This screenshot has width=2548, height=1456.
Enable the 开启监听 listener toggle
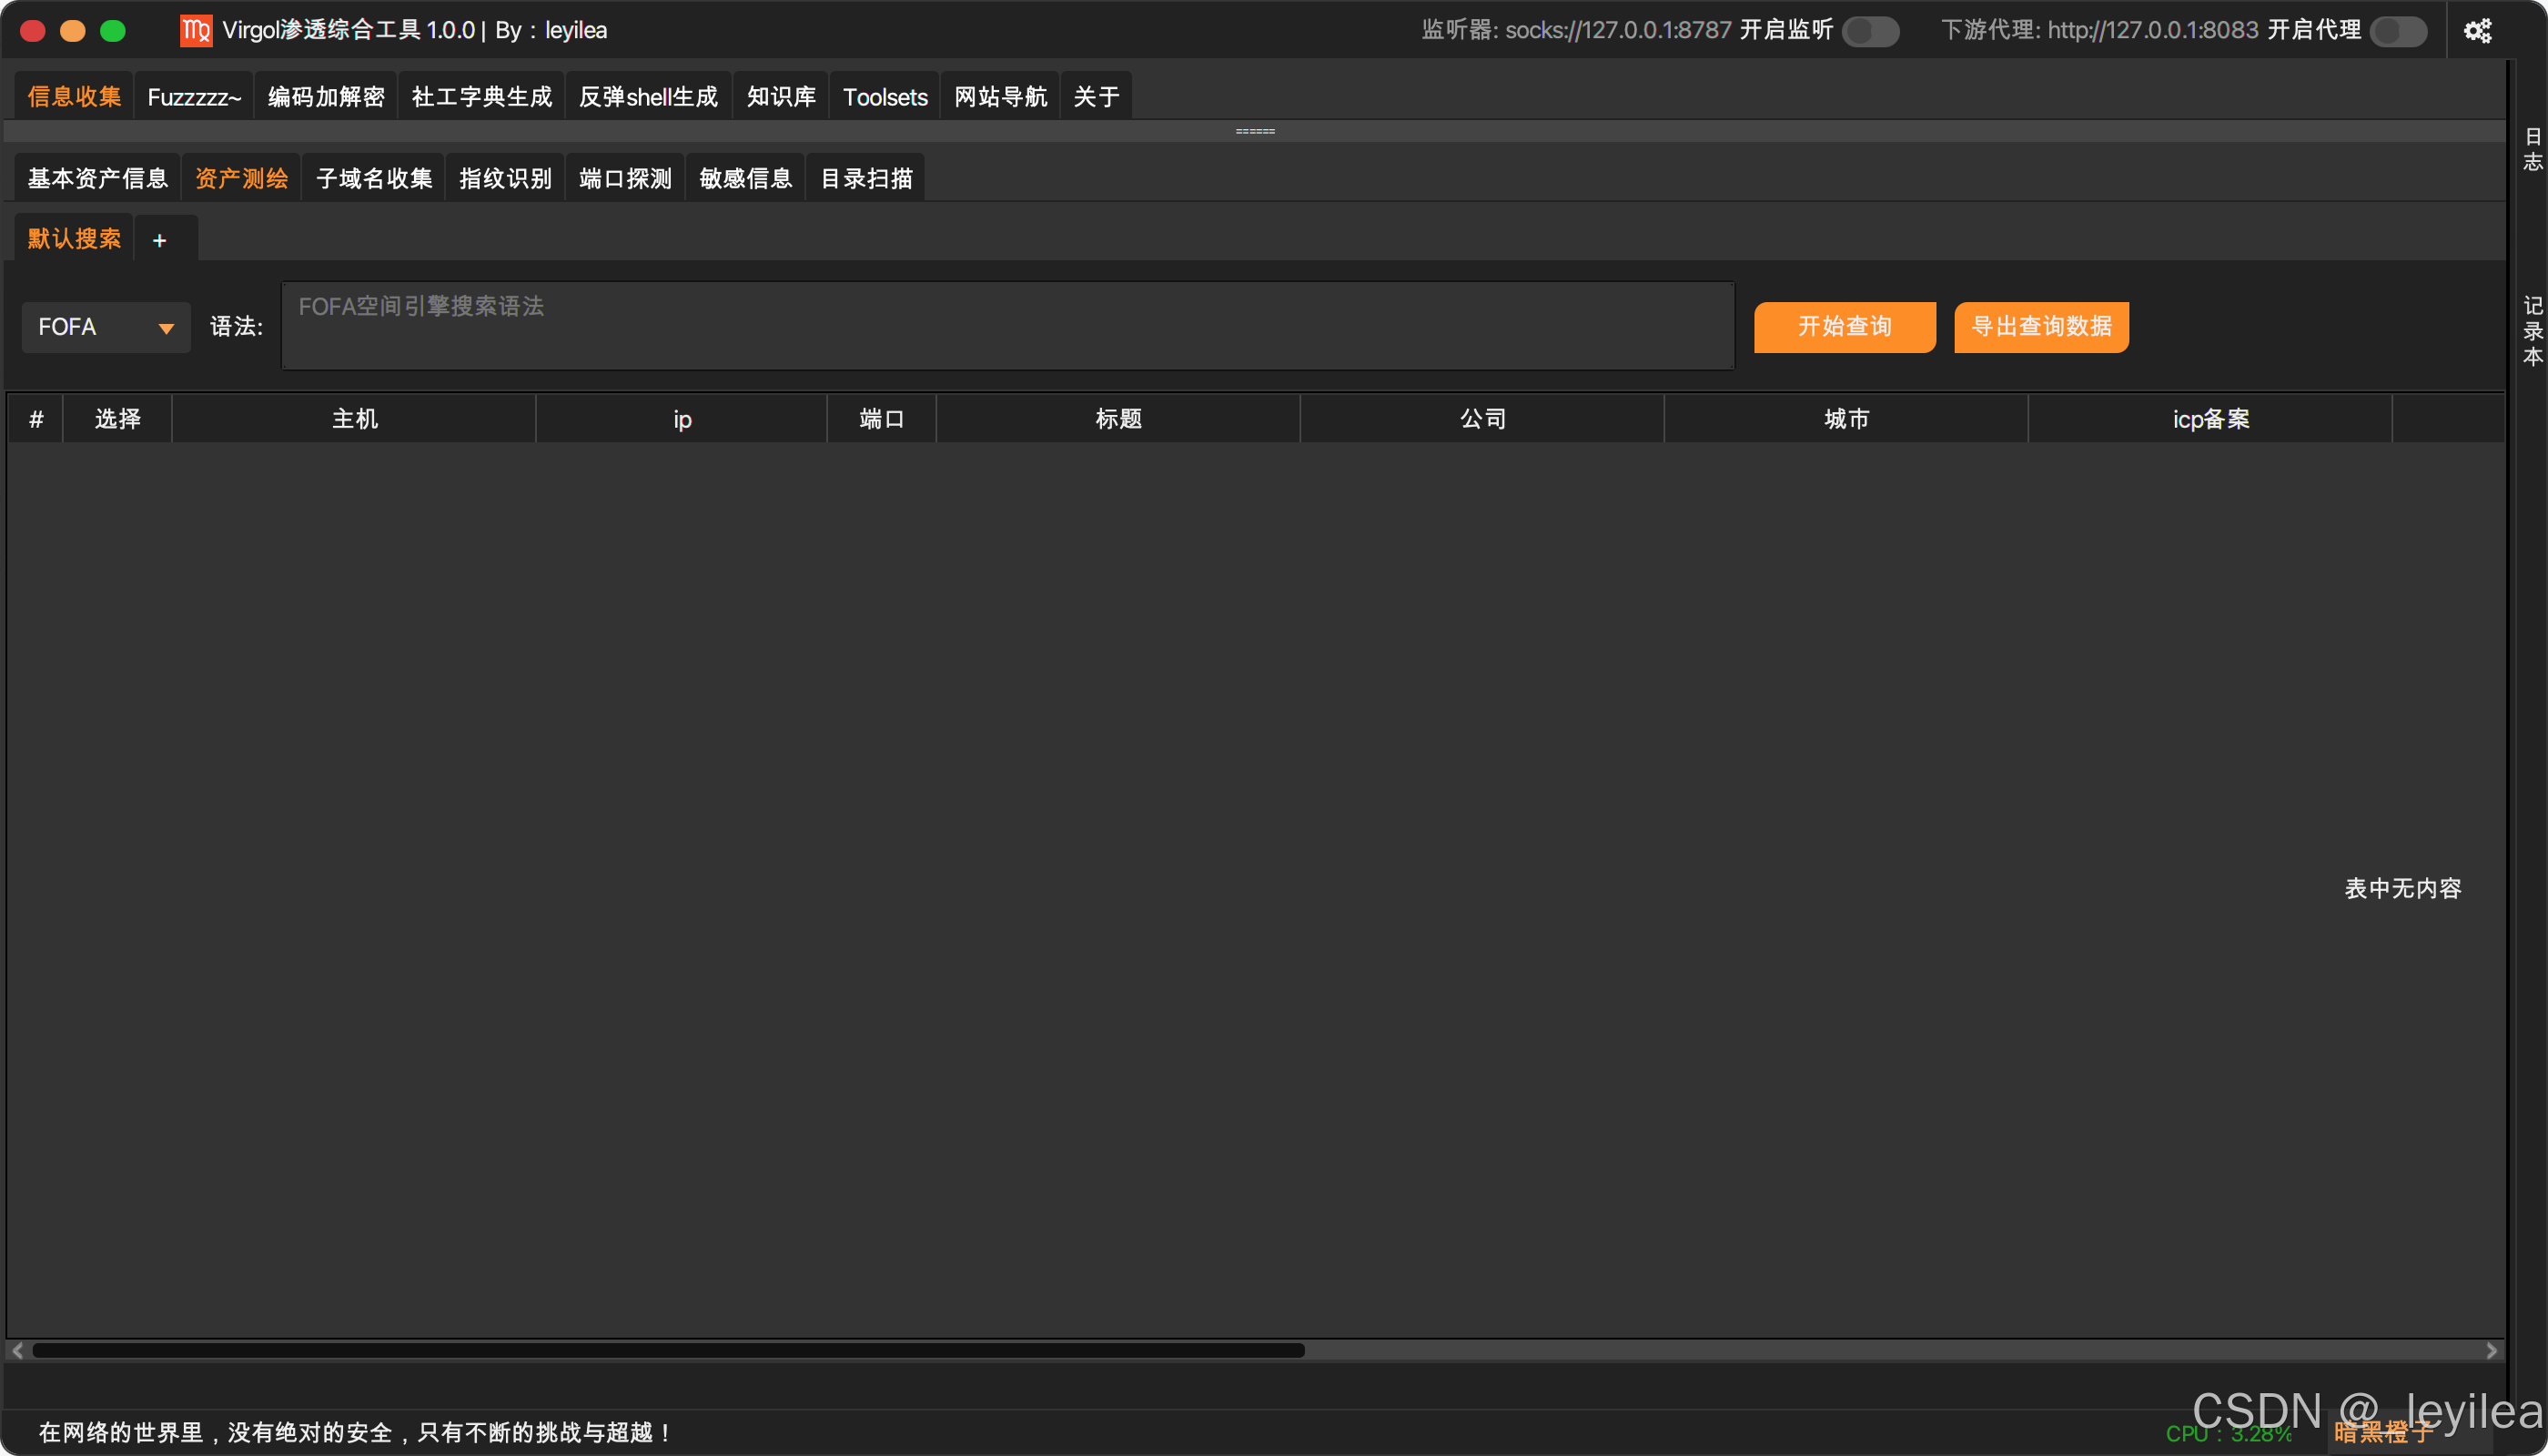(1870, 30)
